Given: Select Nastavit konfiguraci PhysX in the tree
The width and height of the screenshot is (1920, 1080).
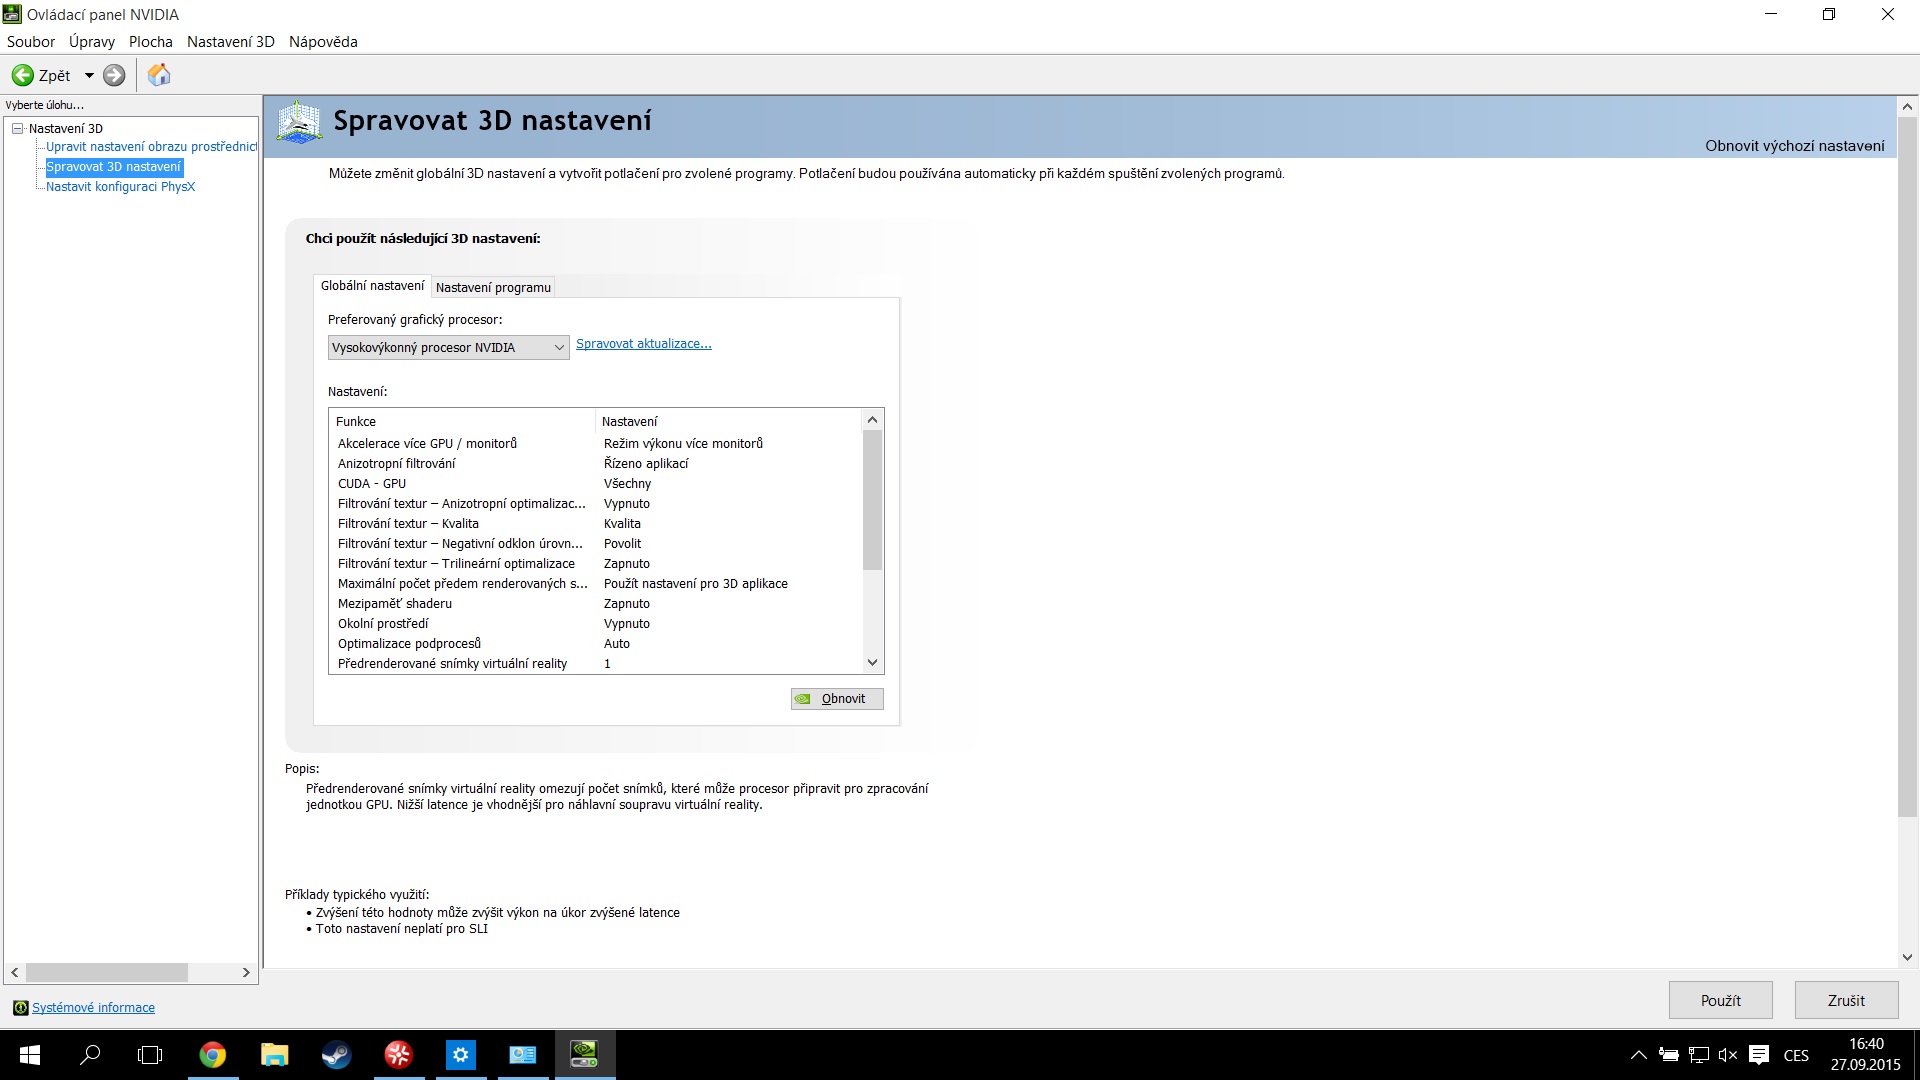Looking at the screenshot, I should coord(120,187).
